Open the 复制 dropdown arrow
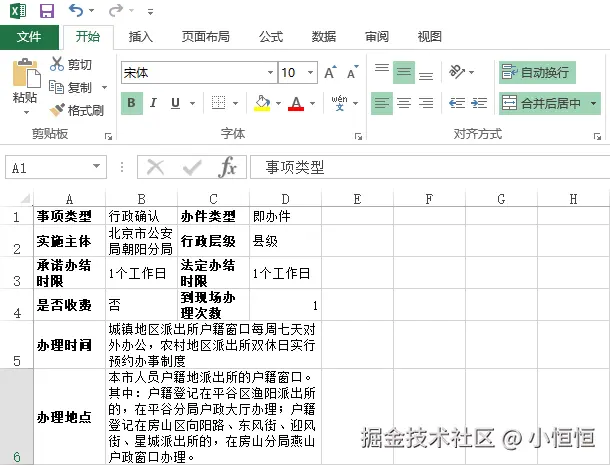The width and height of the screenshot is (610, 465). click(104, 88)
